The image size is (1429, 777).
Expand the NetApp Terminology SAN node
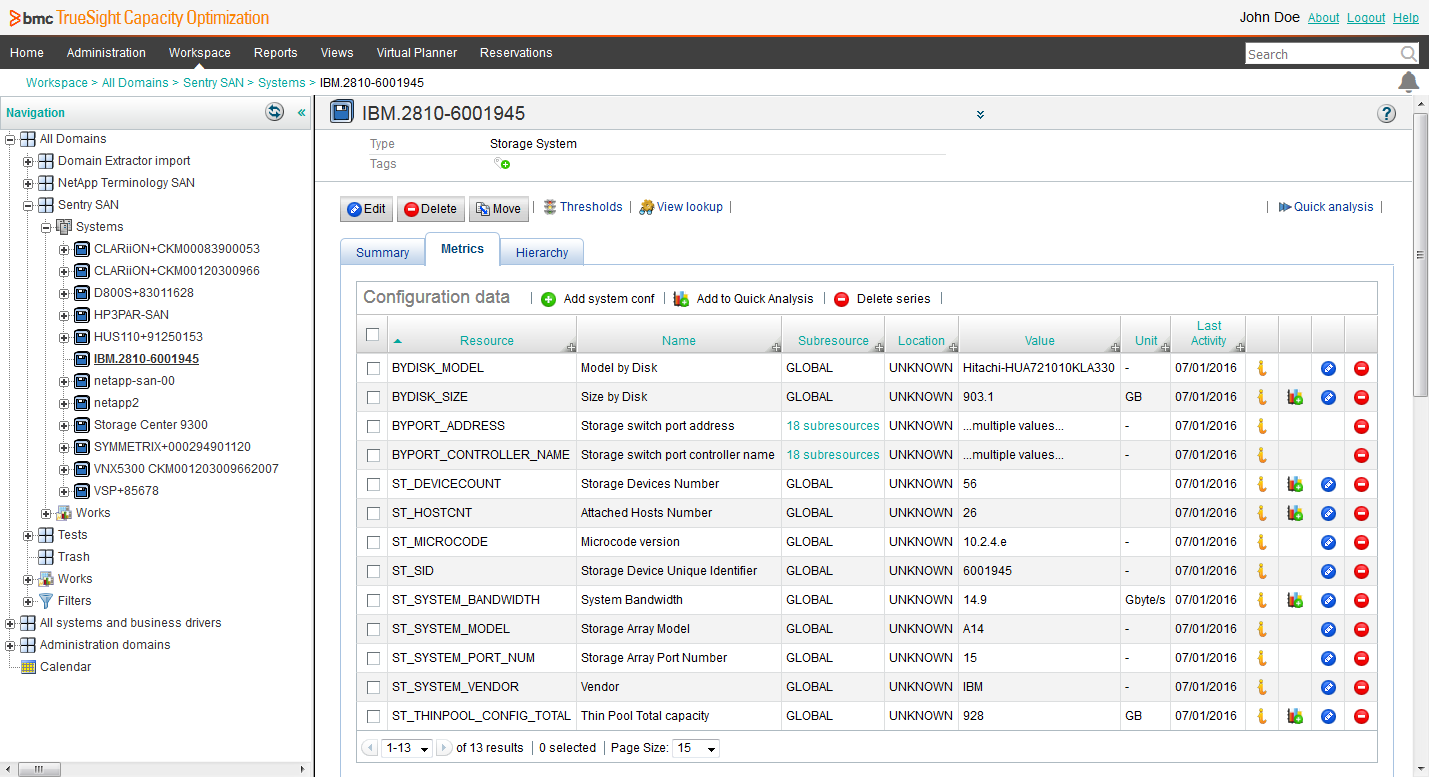pos(28,183)
